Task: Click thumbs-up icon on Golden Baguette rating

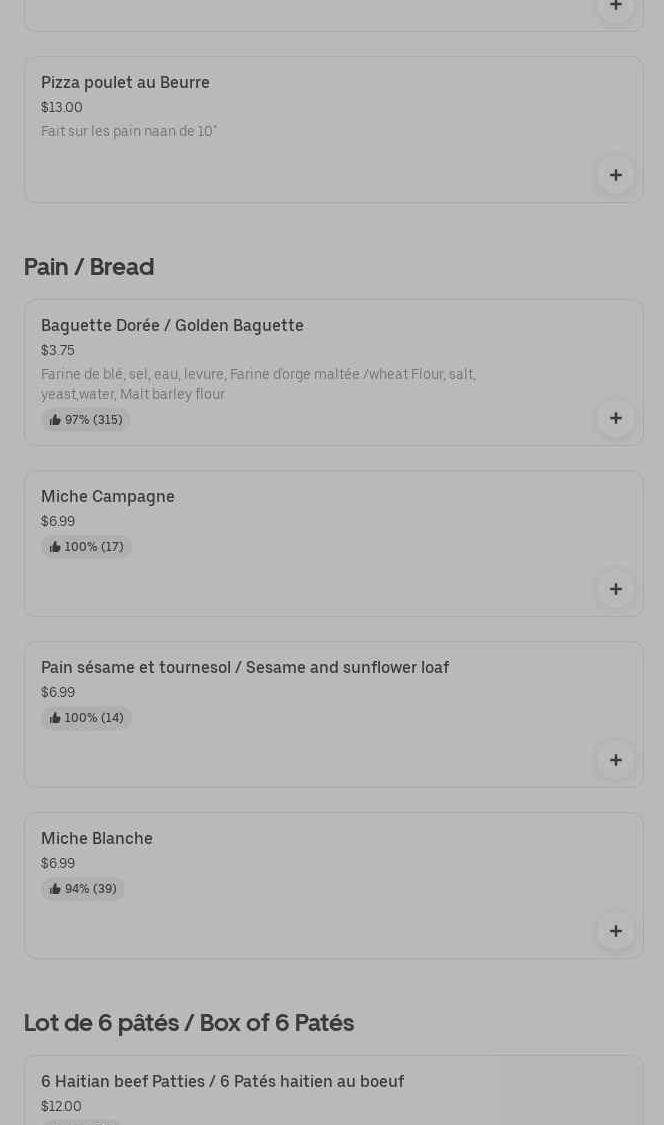Action: [55, 420]
